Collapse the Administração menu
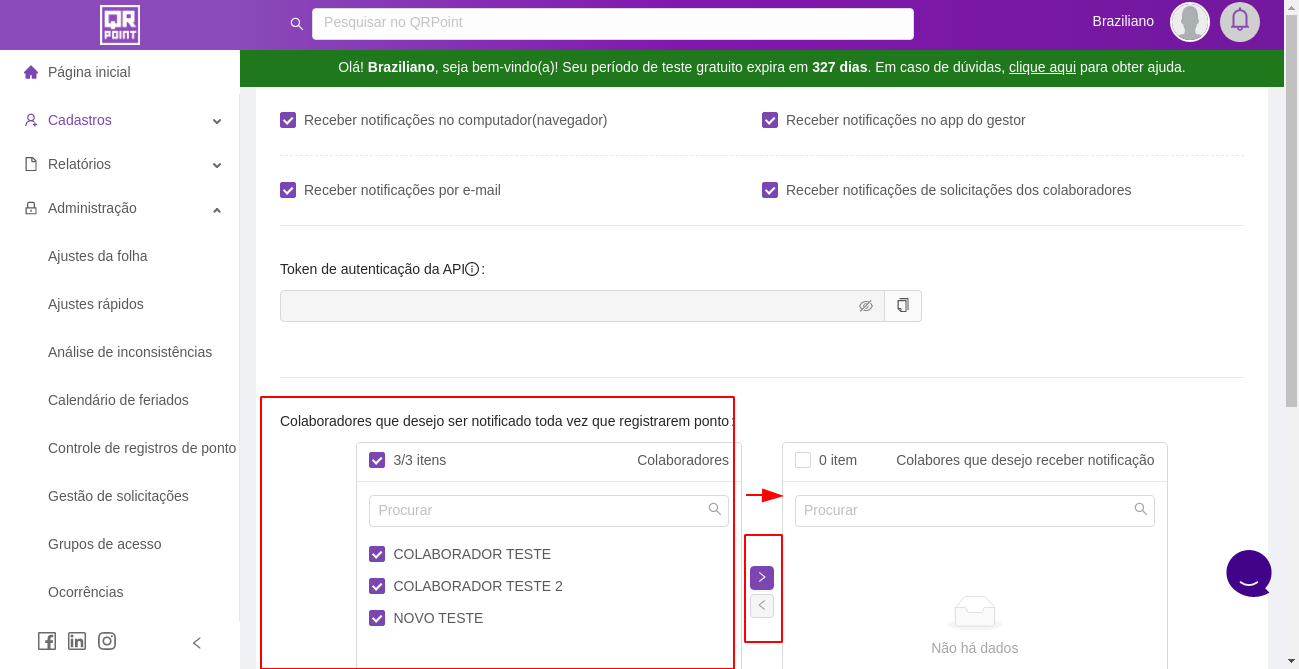The image size is (1299, 669). coord(120,208)
